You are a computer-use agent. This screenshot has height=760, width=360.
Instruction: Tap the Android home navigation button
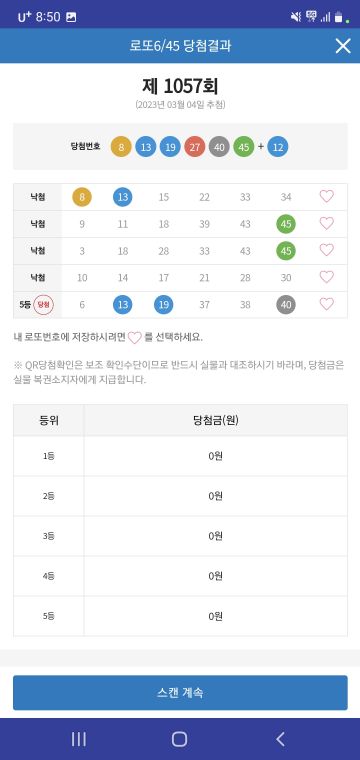[179, 739]
